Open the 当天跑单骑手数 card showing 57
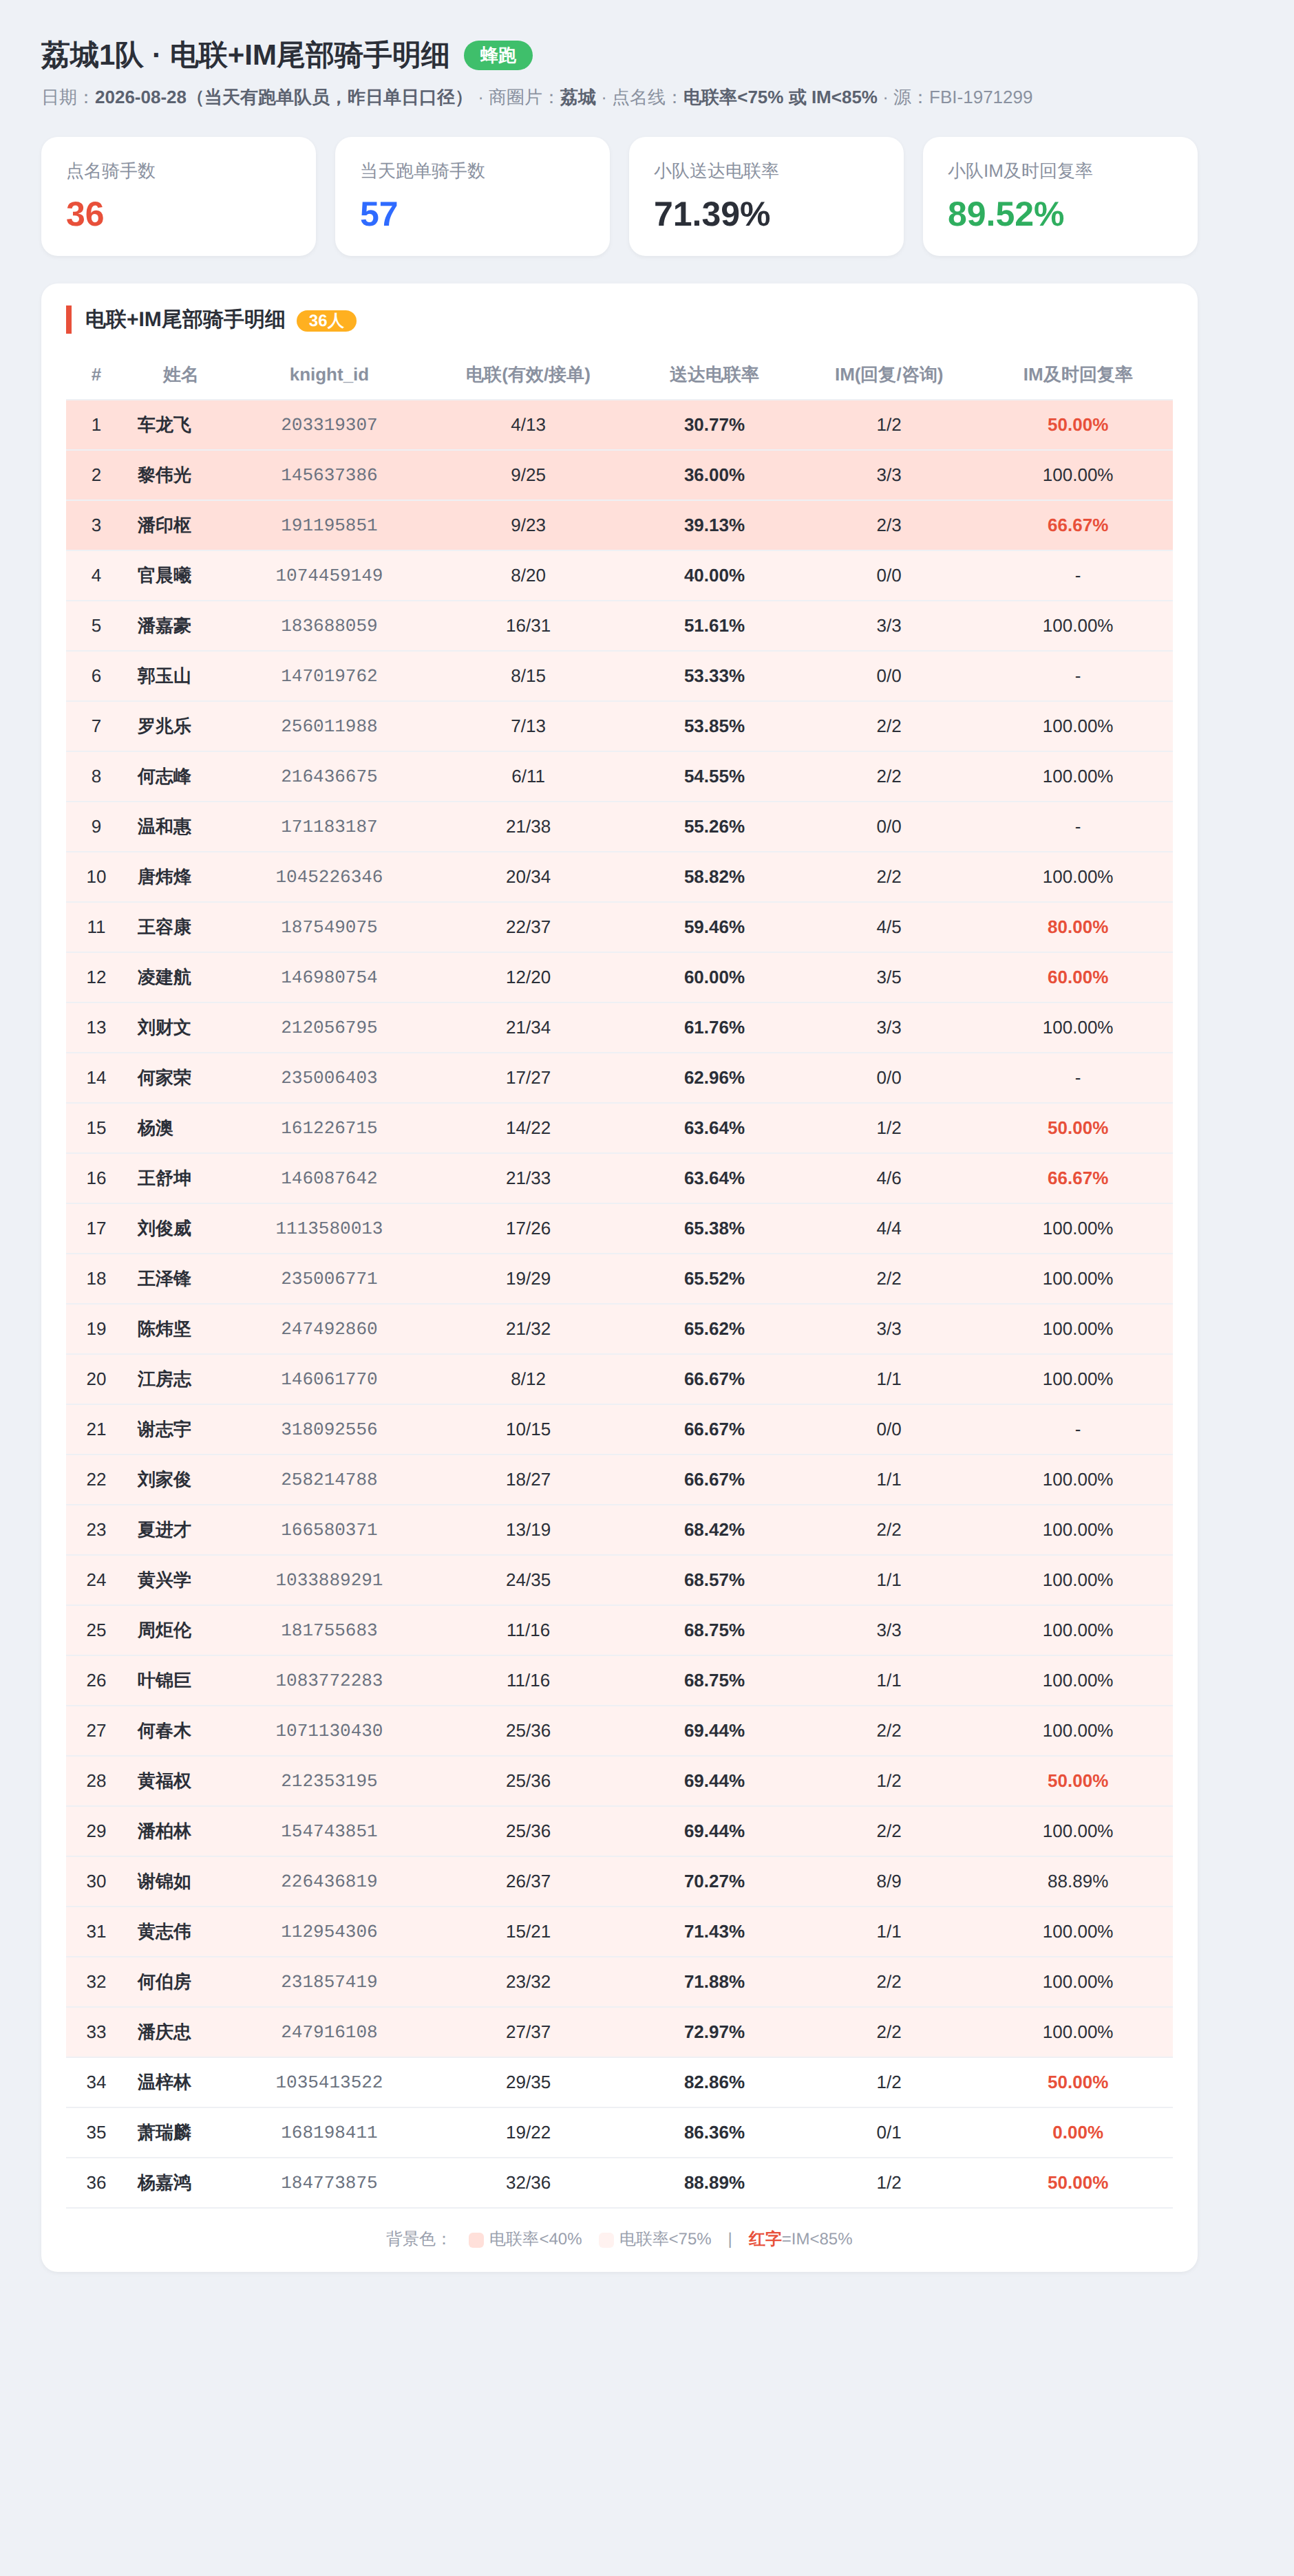The width and height of the screenshot is (1294, 2576). click(x=472, y=197)
